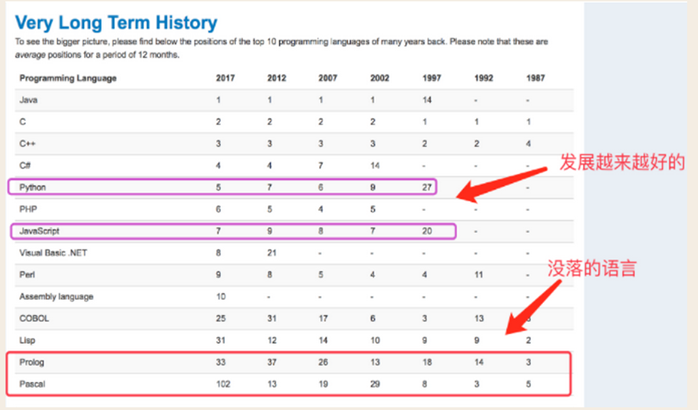Click COBOL's 2017 rank value 25
The width and height of the screenshot is (698, 410).
tap(221, 318)
